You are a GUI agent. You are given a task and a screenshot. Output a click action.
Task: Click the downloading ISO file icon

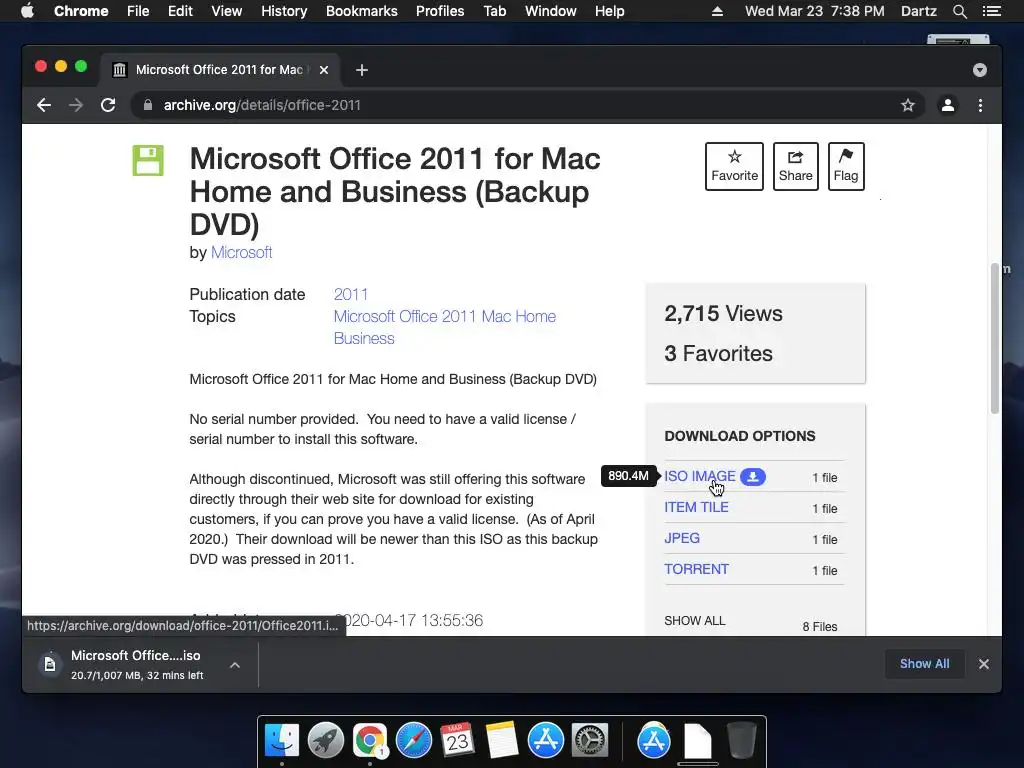50,665
